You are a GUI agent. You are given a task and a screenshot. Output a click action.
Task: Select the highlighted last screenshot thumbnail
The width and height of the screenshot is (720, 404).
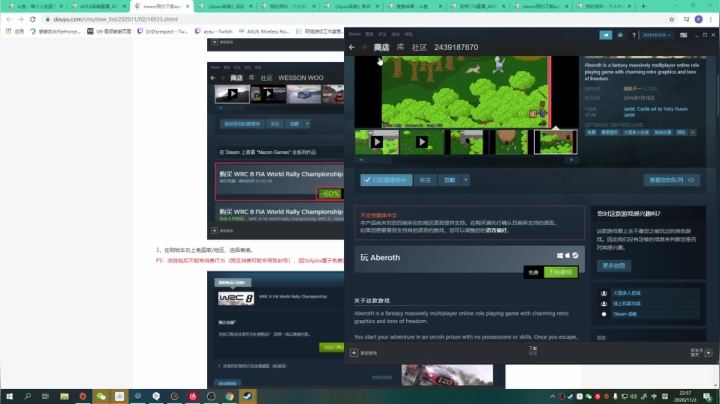[x=556, y=142]
